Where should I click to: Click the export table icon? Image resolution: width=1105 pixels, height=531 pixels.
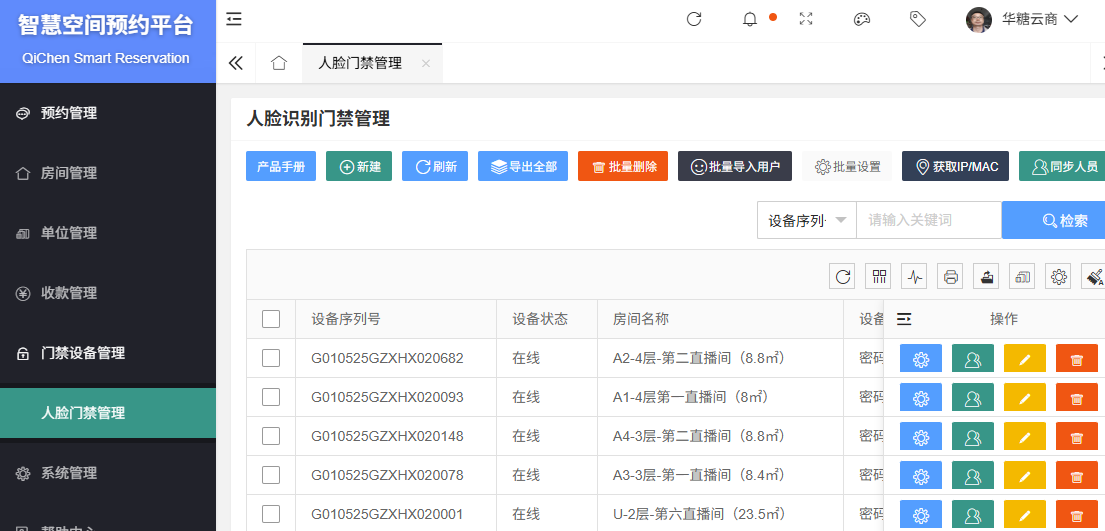(987, 276)
